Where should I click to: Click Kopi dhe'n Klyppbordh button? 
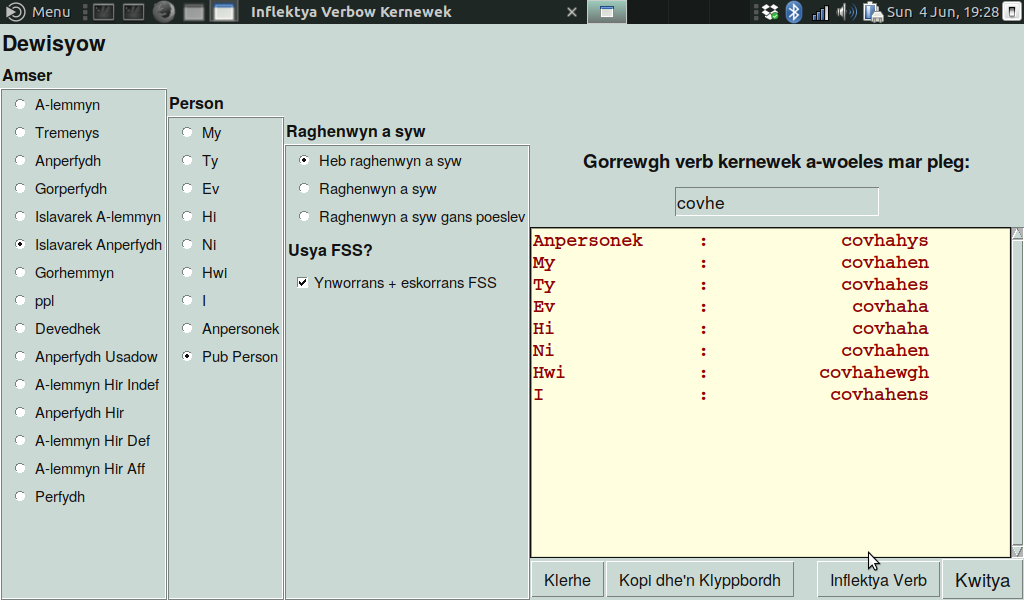699,580
